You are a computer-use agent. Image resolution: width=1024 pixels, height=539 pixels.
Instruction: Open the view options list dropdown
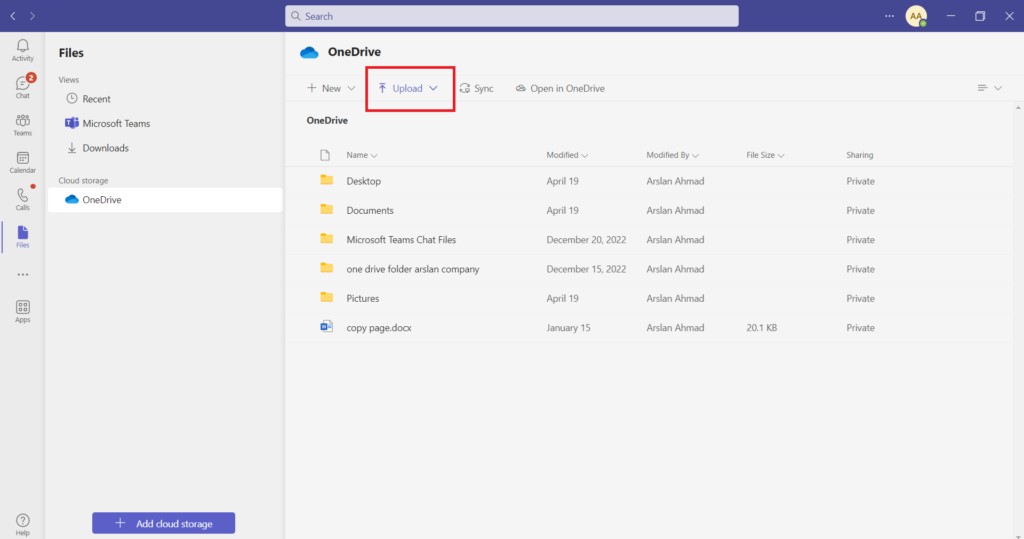coord(989,88)
